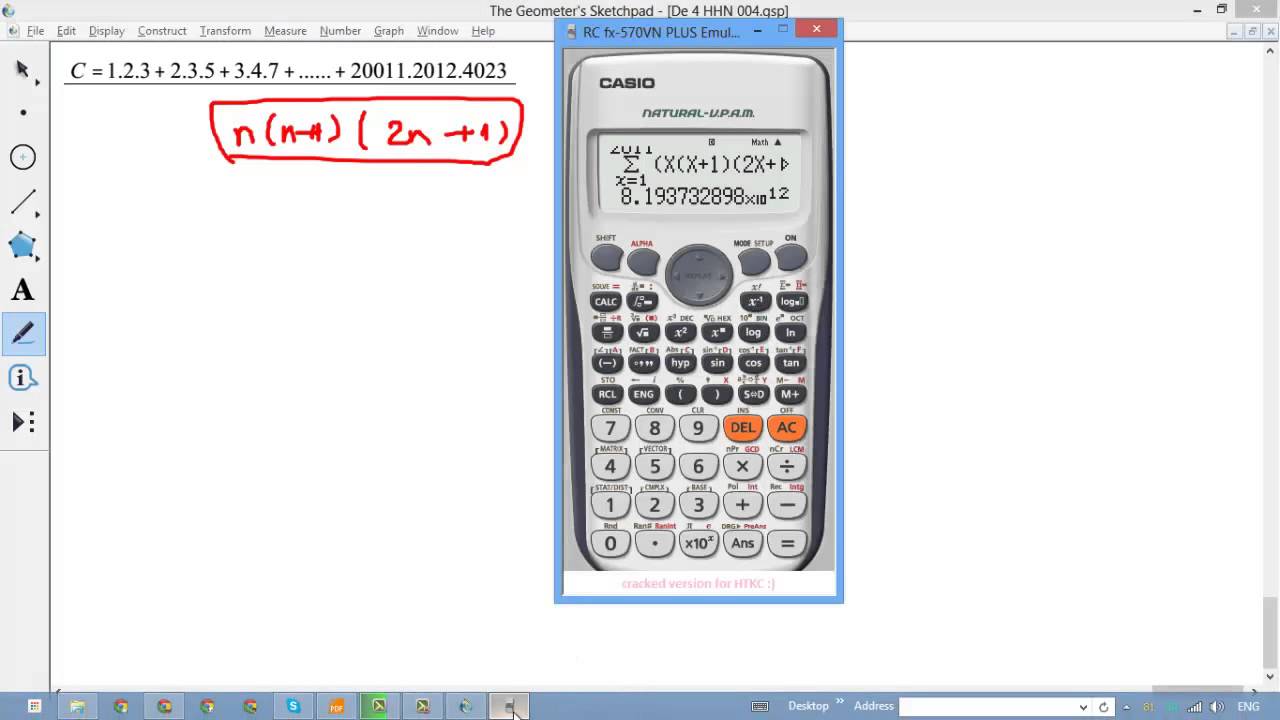The height and width of the screenshot is (720, 1280).
Task: Click the plus key on calculator
Action: (742, 505)
